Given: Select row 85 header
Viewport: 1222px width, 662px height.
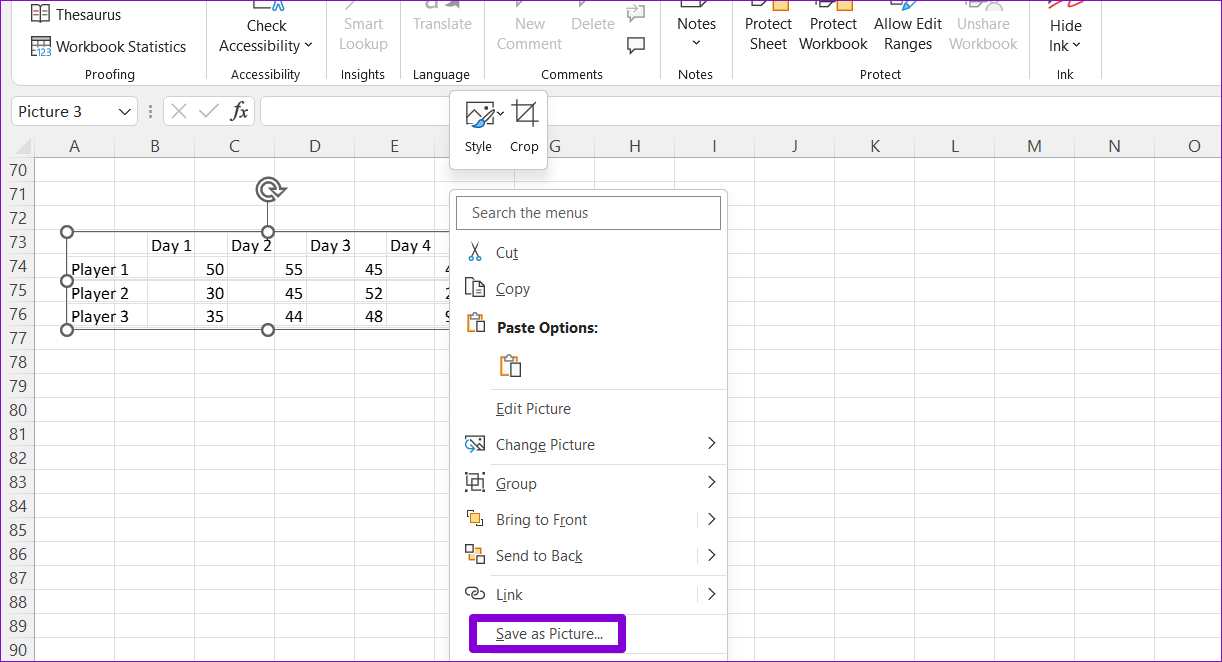Looking at the screenshot, I should [17, 530].
